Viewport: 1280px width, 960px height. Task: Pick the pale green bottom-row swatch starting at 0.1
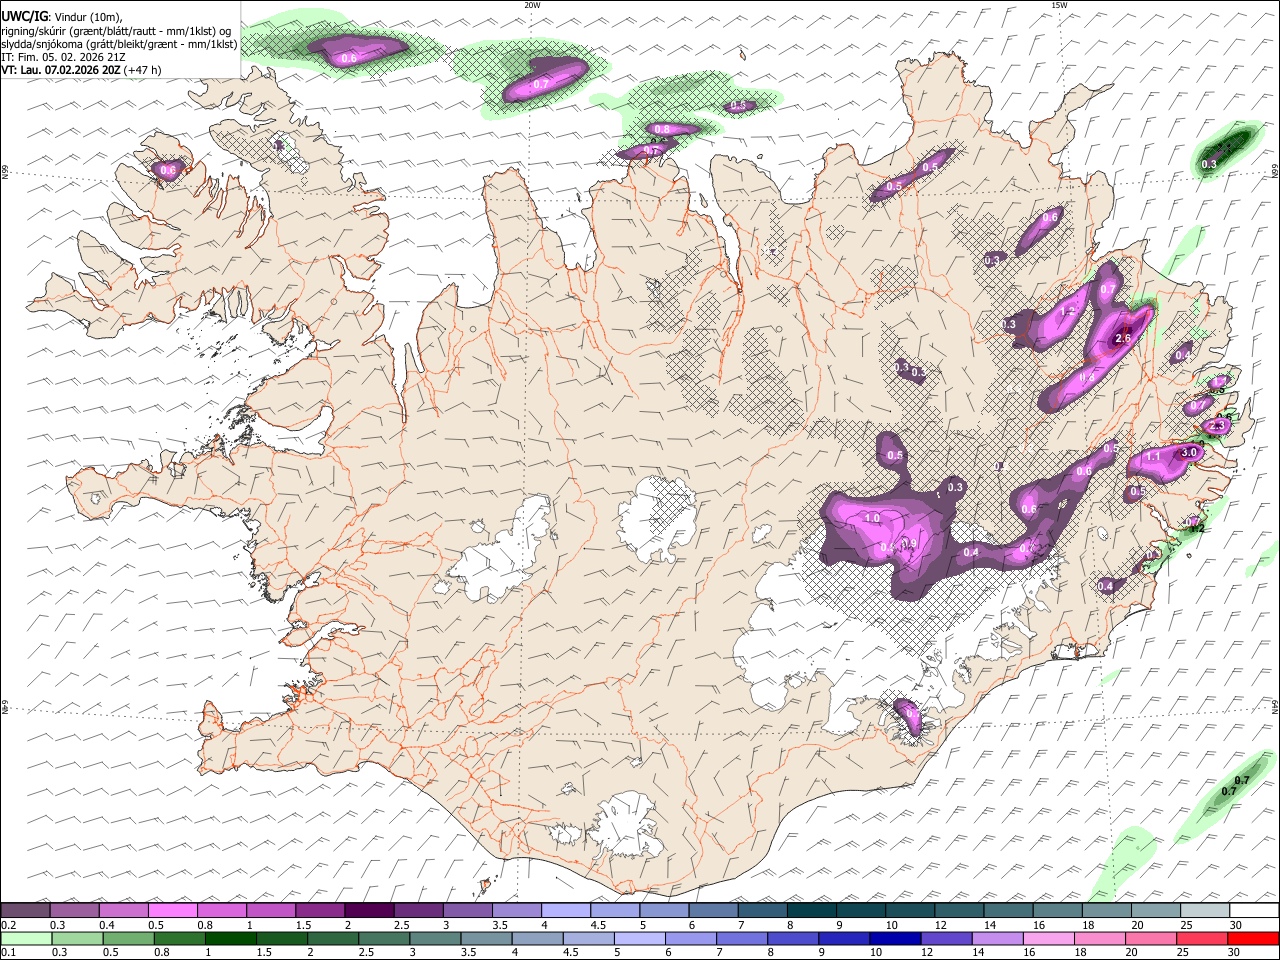26,939
